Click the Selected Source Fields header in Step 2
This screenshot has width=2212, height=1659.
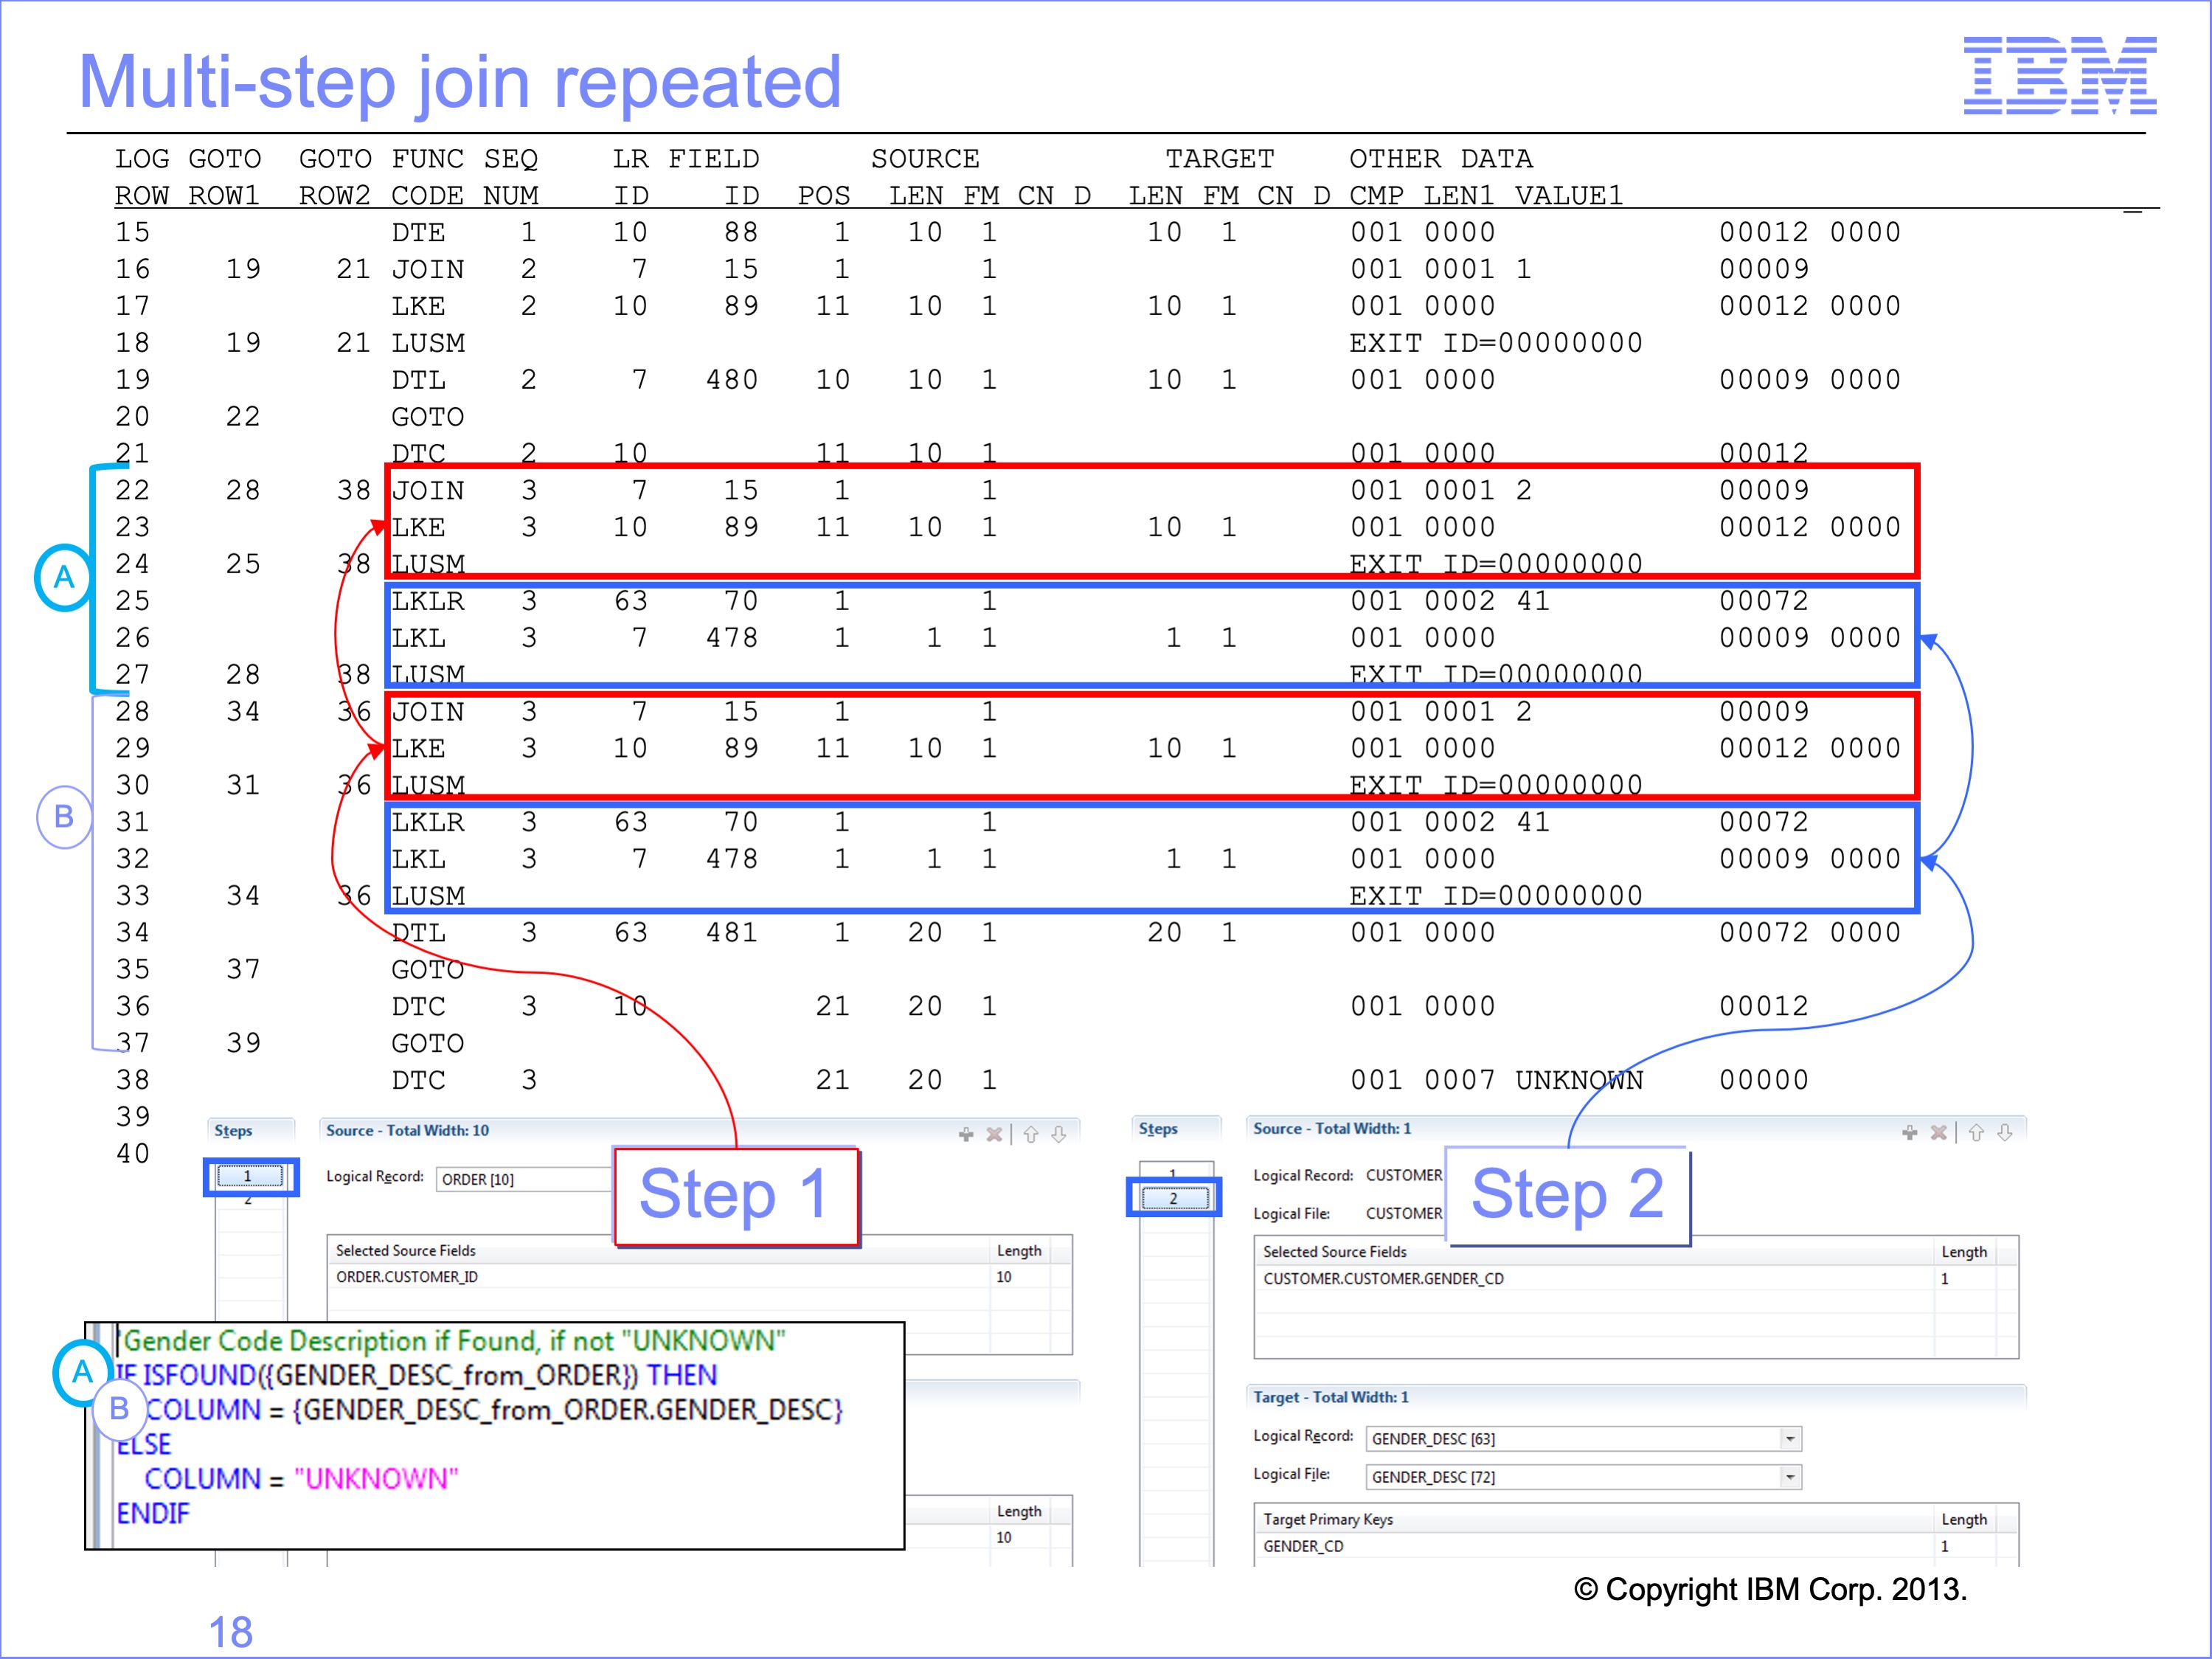tap(1335, 1252)
